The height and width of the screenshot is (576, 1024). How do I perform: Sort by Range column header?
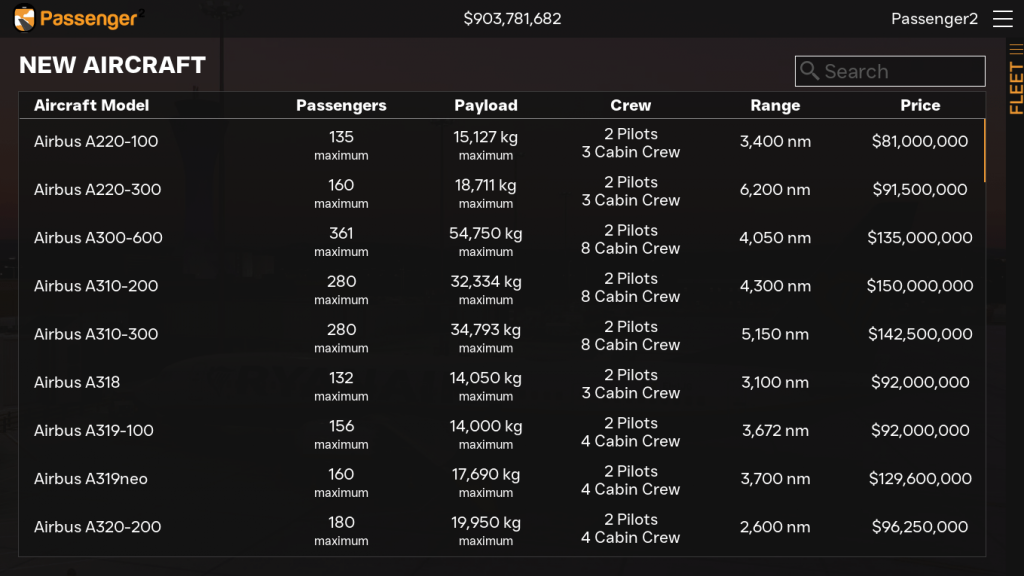point(775,105)
